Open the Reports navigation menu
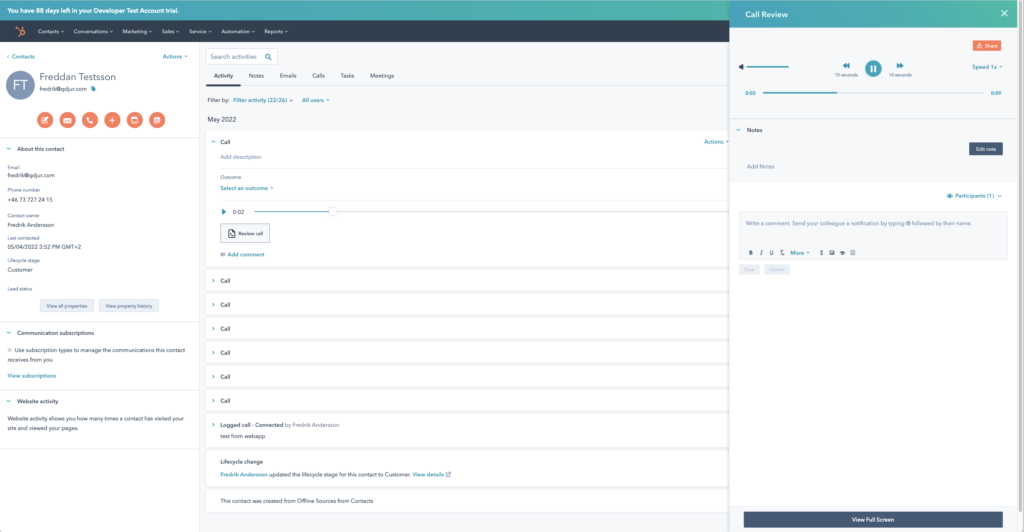Image resolution: width=1024 pixels, height=532 pixels. tap(276, 31)
